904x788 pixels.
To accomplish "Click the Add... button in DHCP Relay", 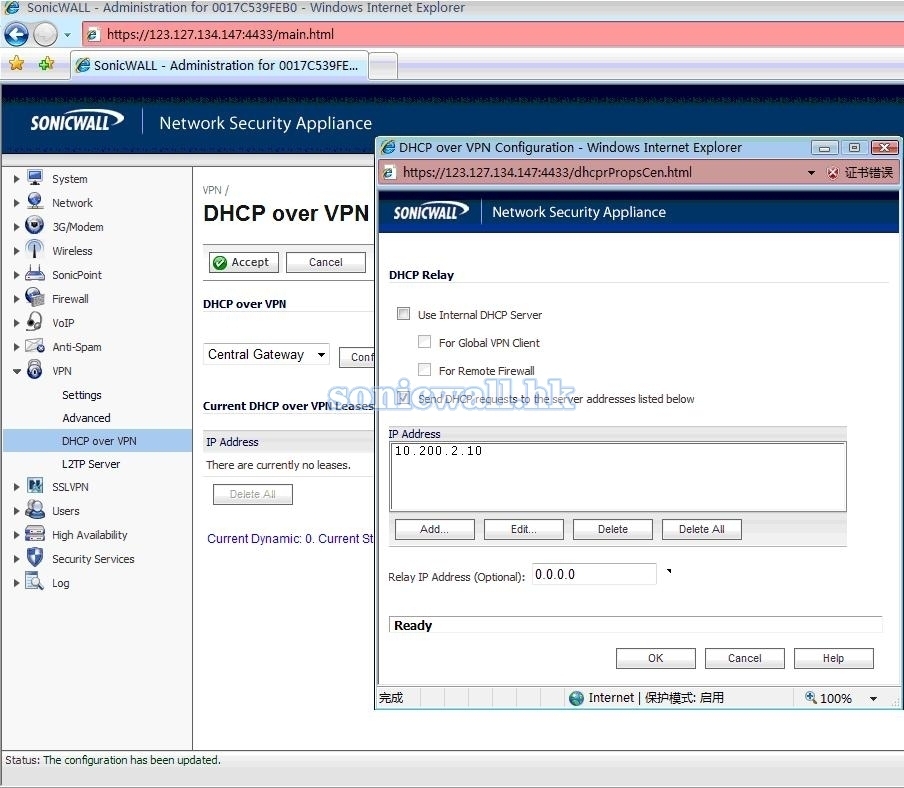I will tap(435, 529).
